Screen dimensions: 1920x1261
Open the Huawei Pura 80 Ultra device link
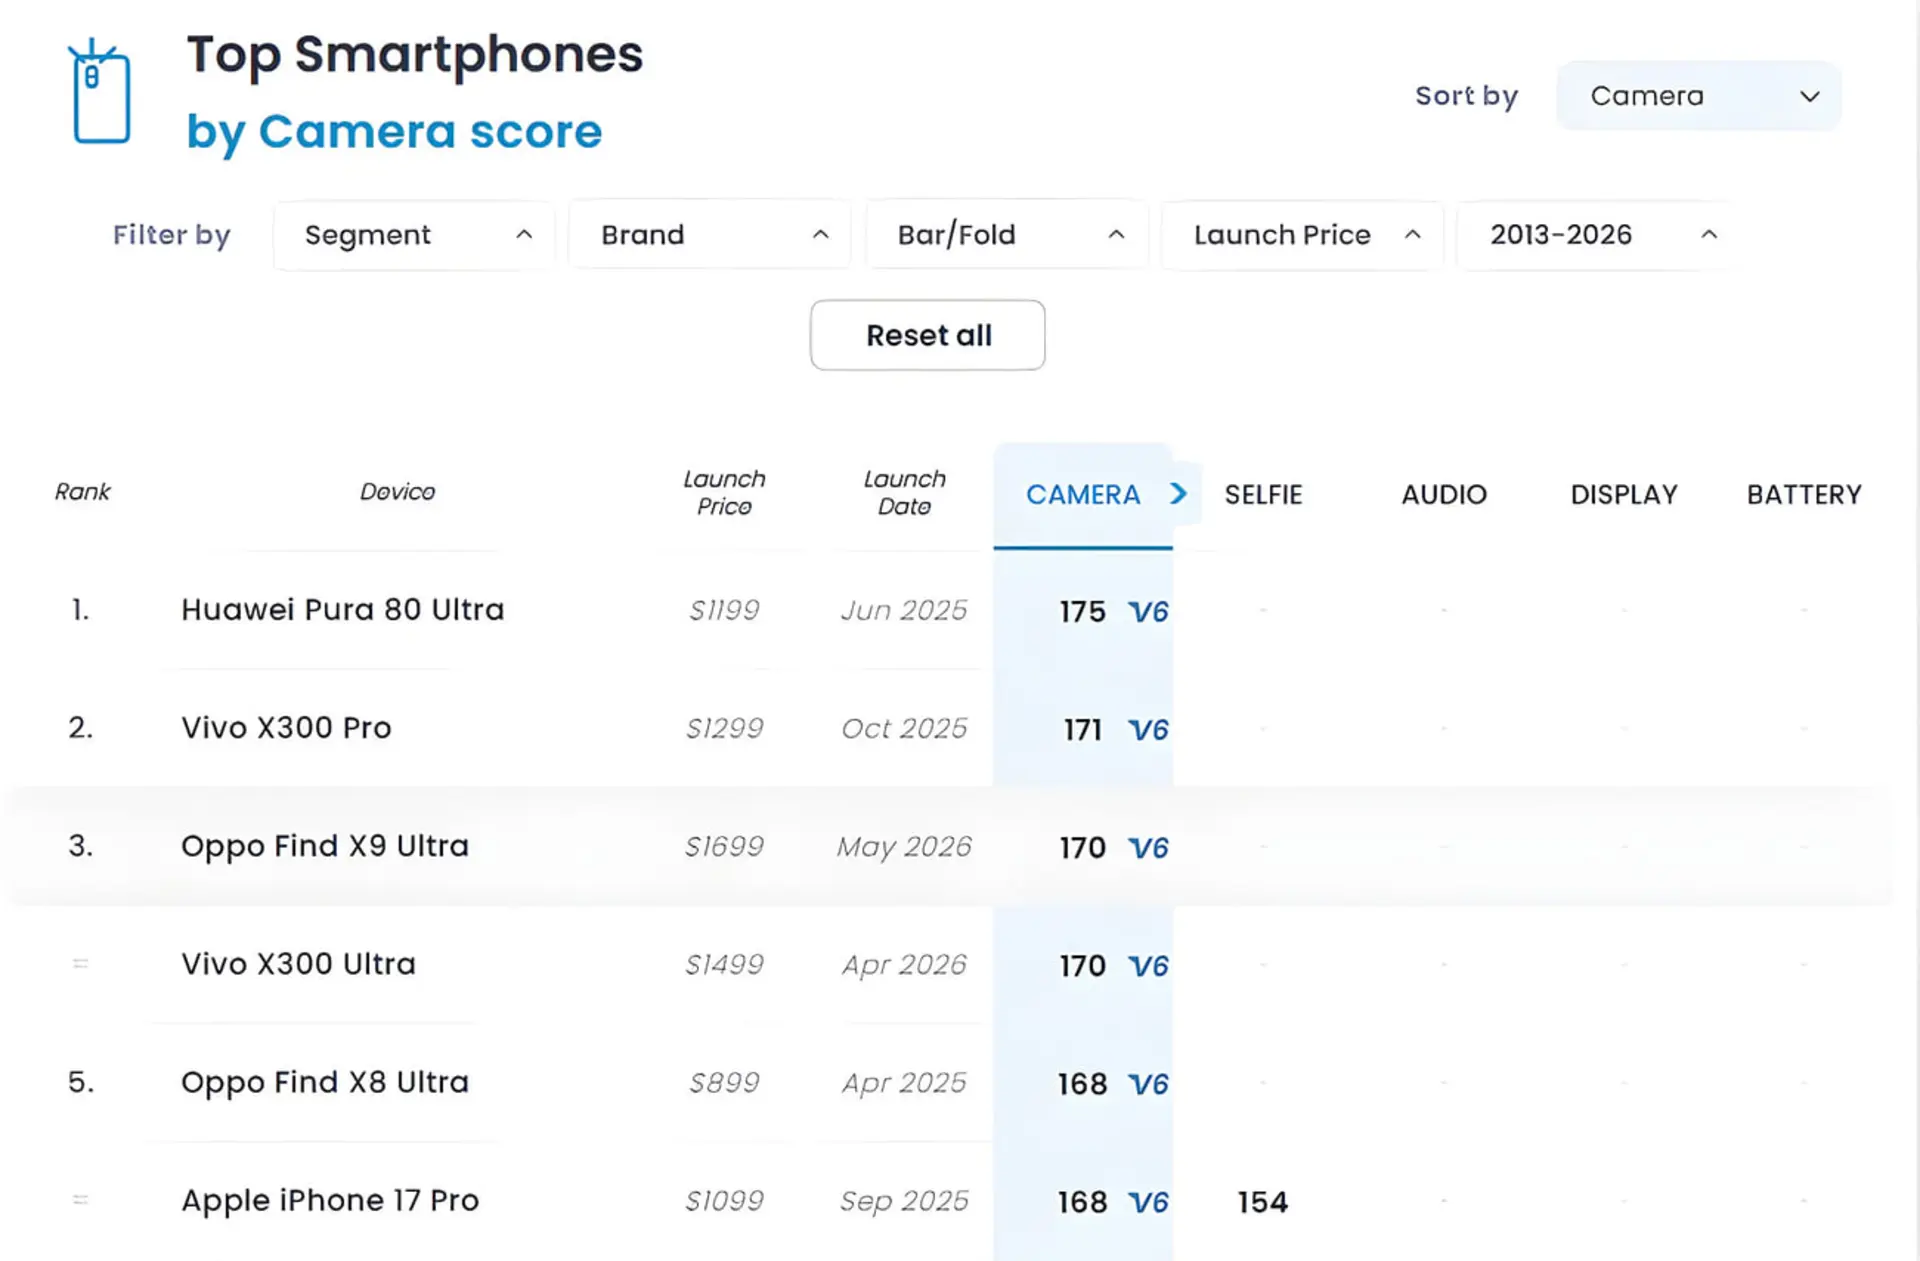(342, 609)
